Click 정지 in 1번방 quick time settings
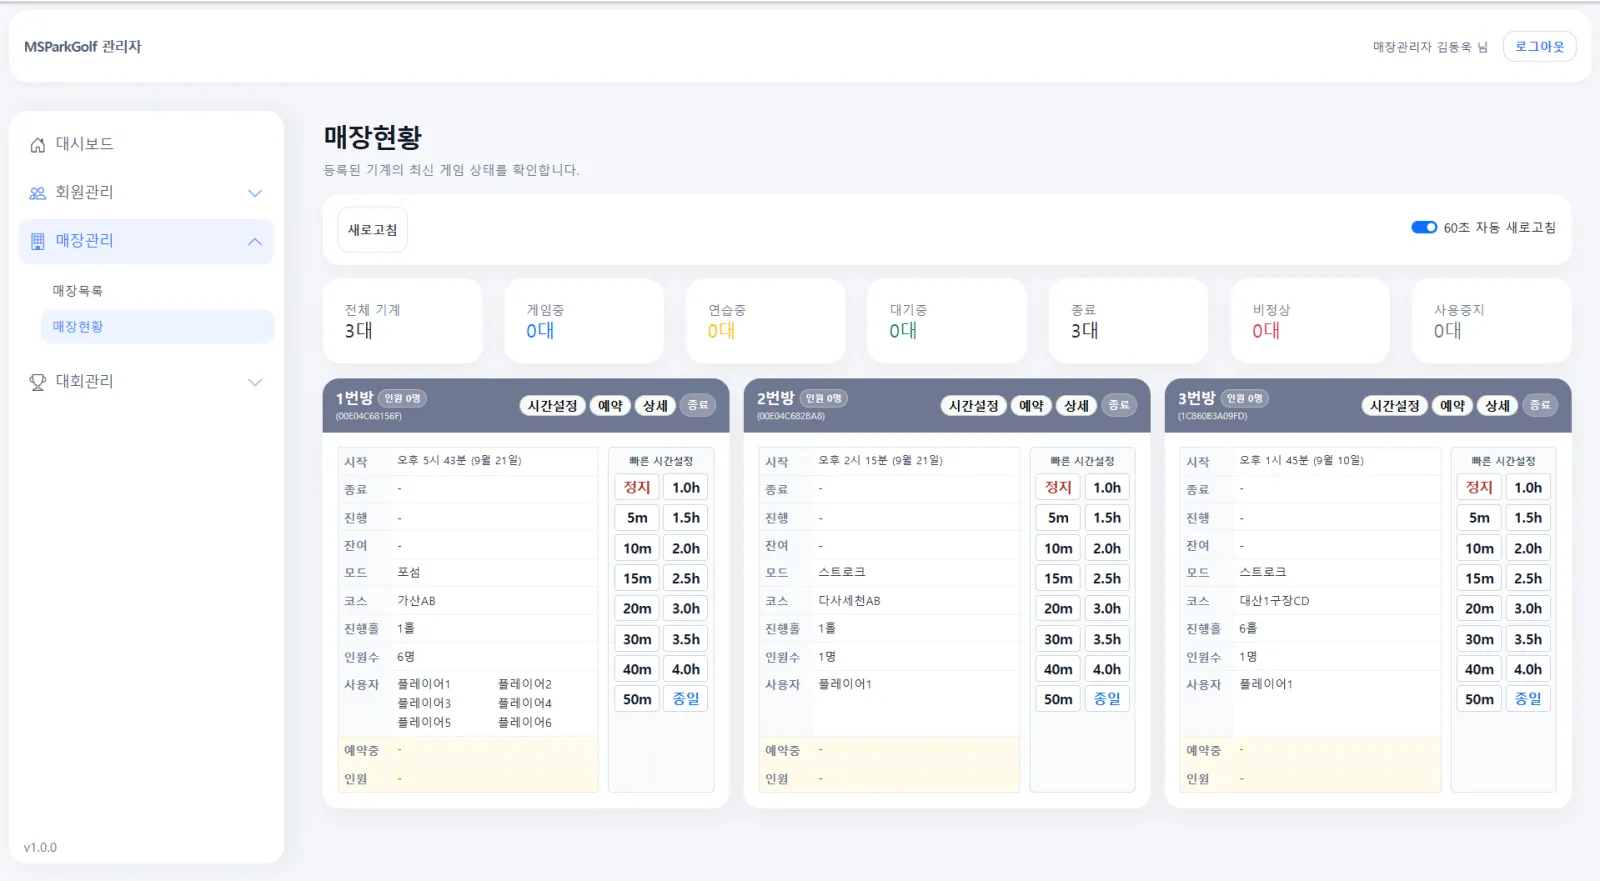Screen dimensions: 1600x881 [637, 487]
